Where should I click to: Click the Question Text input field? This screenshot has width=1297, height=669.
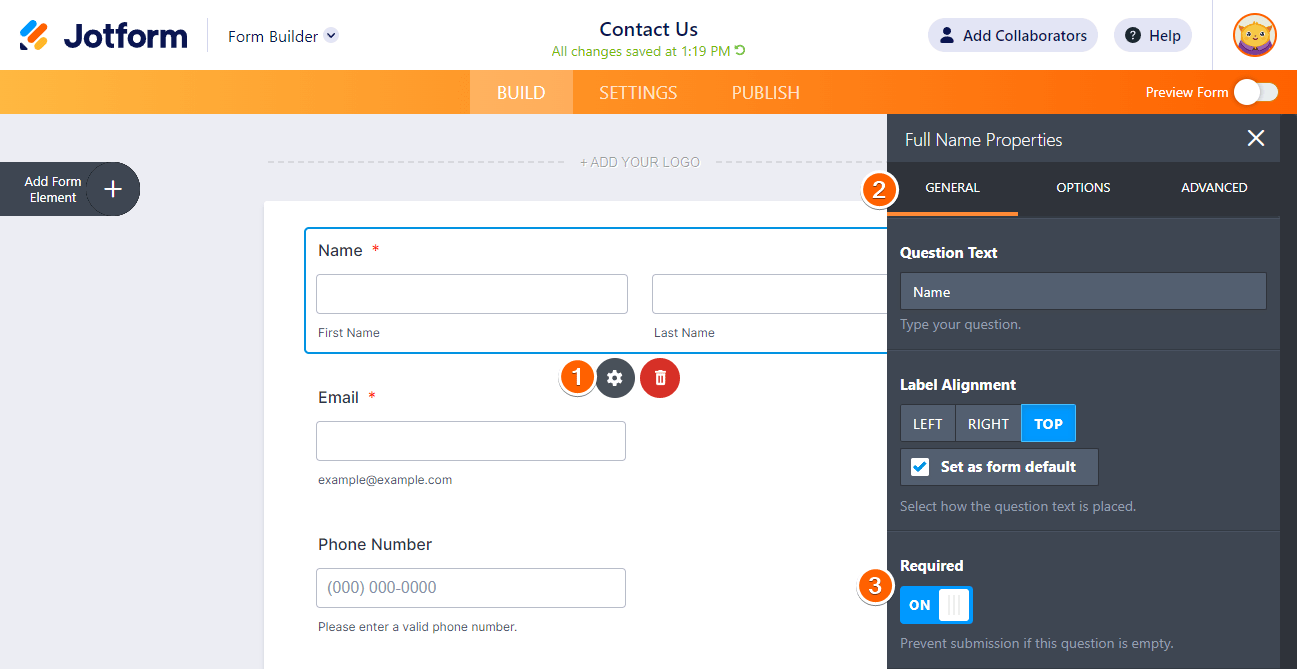pyautogui.click(x=1083, y=292)
